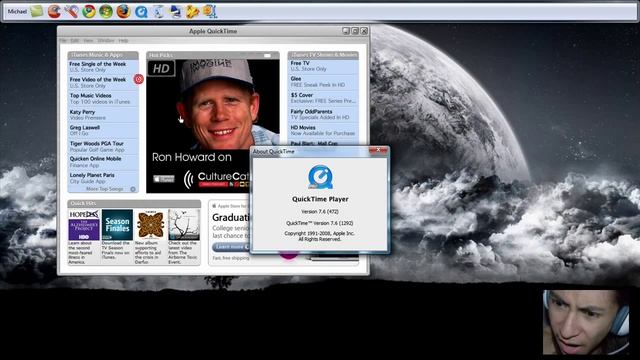Open View menu in QuickTime window
Screen dimensions: 640x360
coord(88,40)
